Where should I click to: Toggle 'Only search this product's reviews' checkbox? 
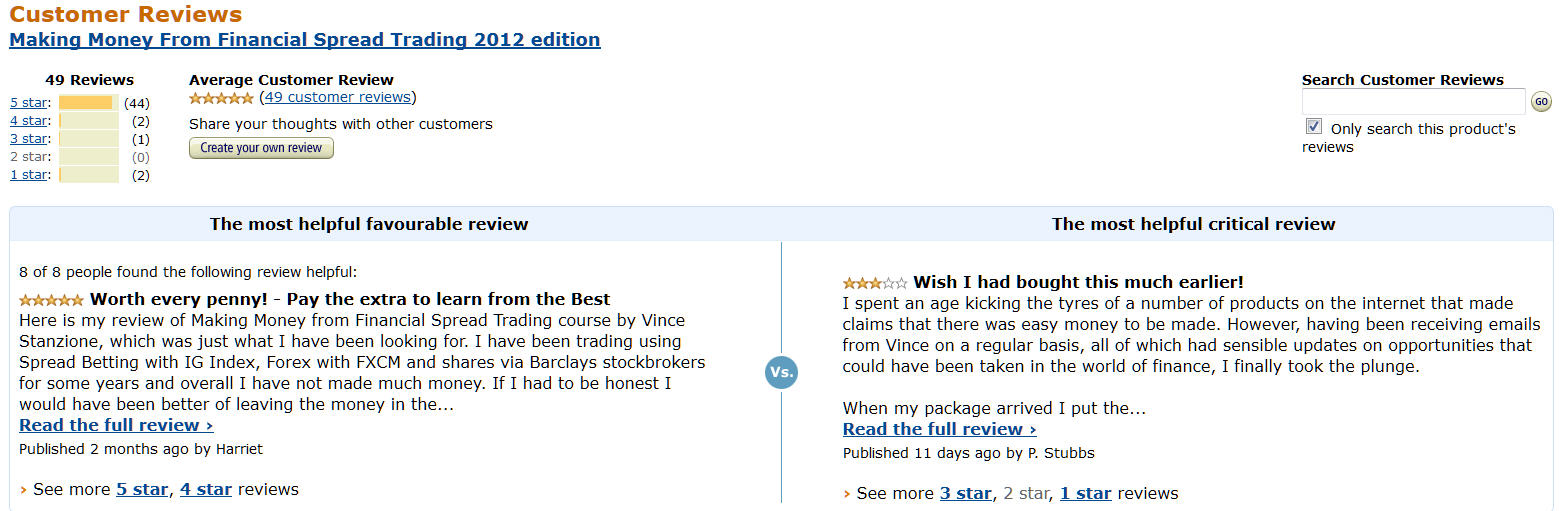pos(1314,127)
